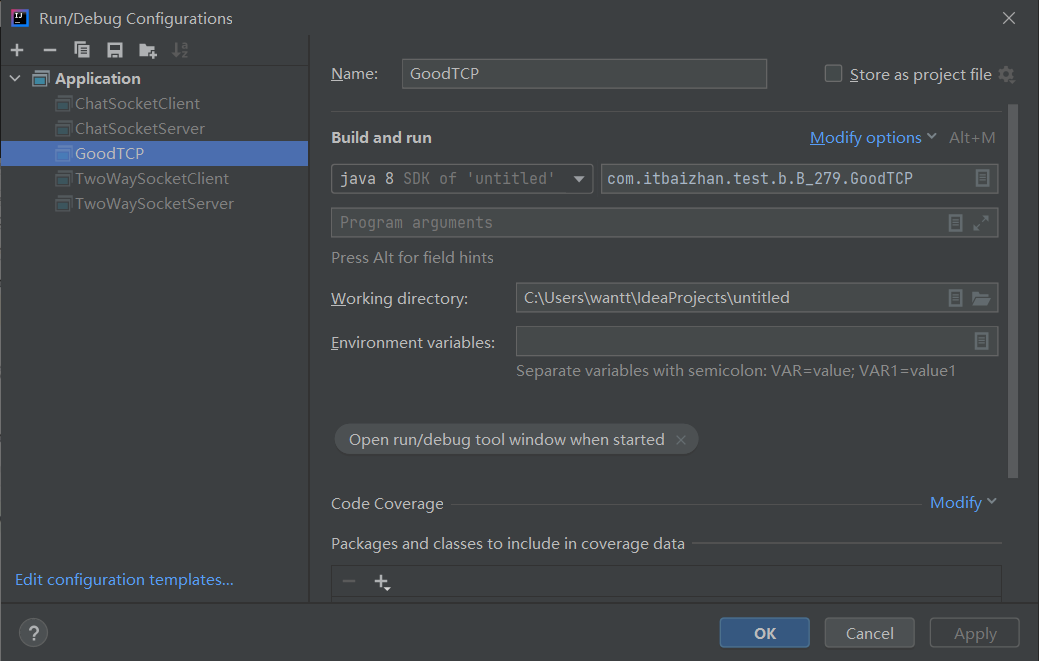Insert macros into Program arguments
Screen dimensions: 1039x661
pos(955,223)
